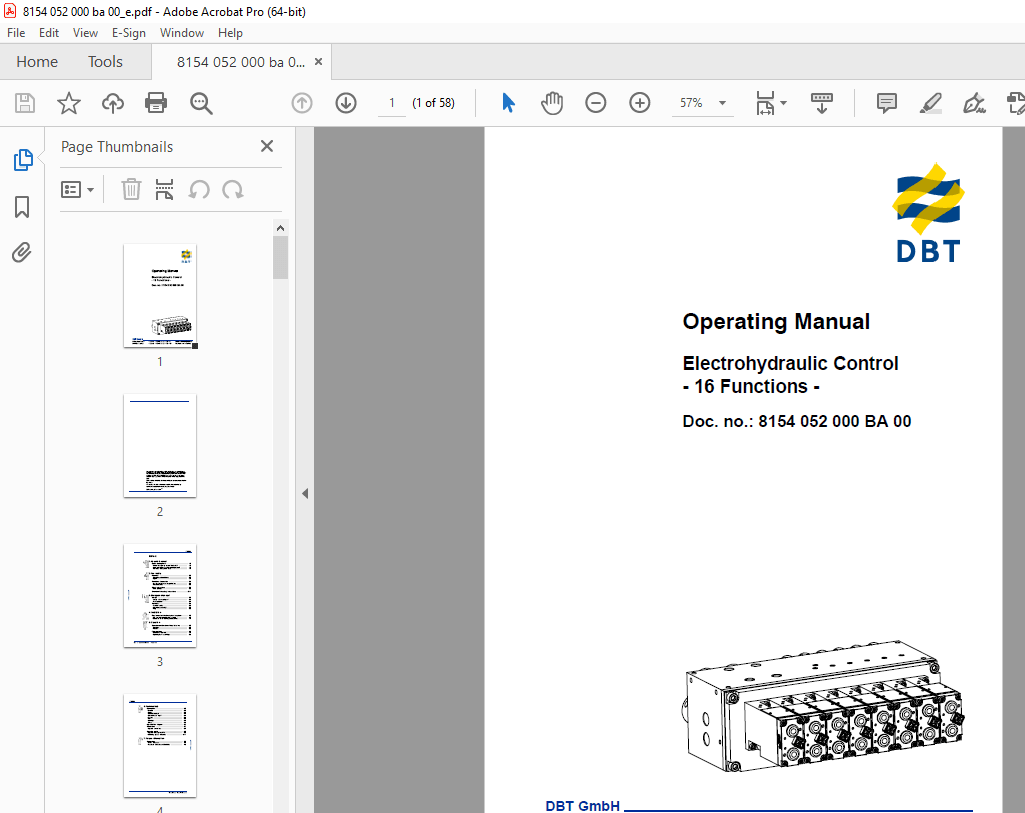Select the Highlight text pen tool
Image resolution: width=1025 pixels, height=813 pixels.
point(930,103)
